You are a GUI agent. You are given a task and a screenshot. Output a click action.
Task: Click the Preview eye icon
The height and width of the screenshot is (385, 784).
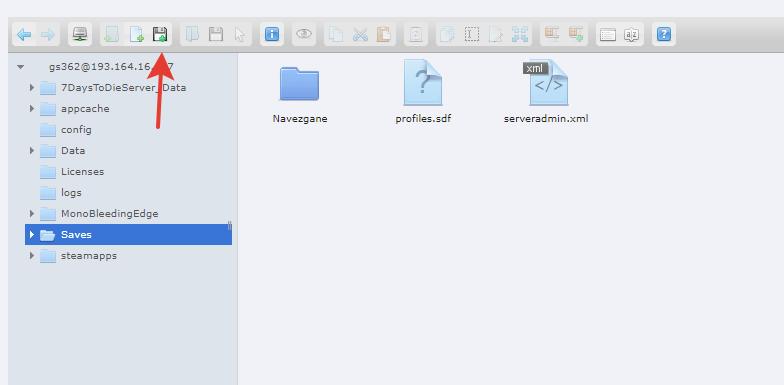coord(304,34)
